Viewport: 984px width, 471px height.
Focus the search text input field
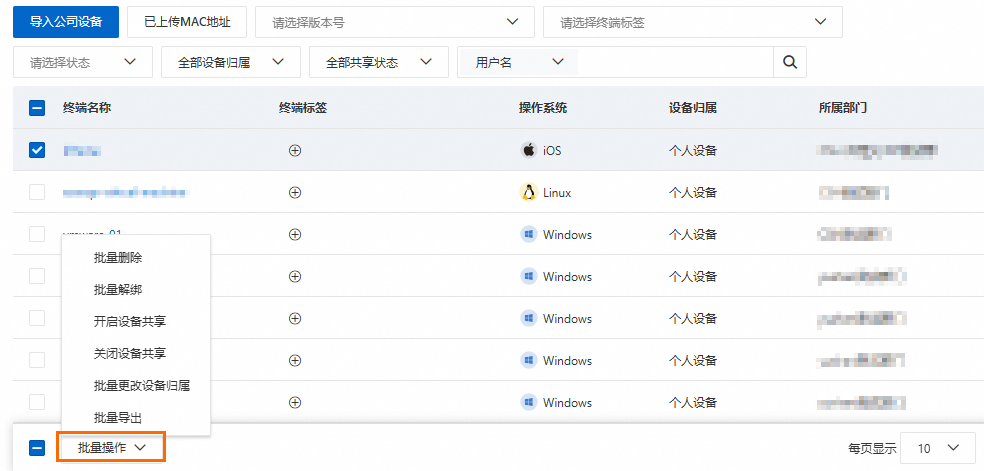click(x=675, y=62)
